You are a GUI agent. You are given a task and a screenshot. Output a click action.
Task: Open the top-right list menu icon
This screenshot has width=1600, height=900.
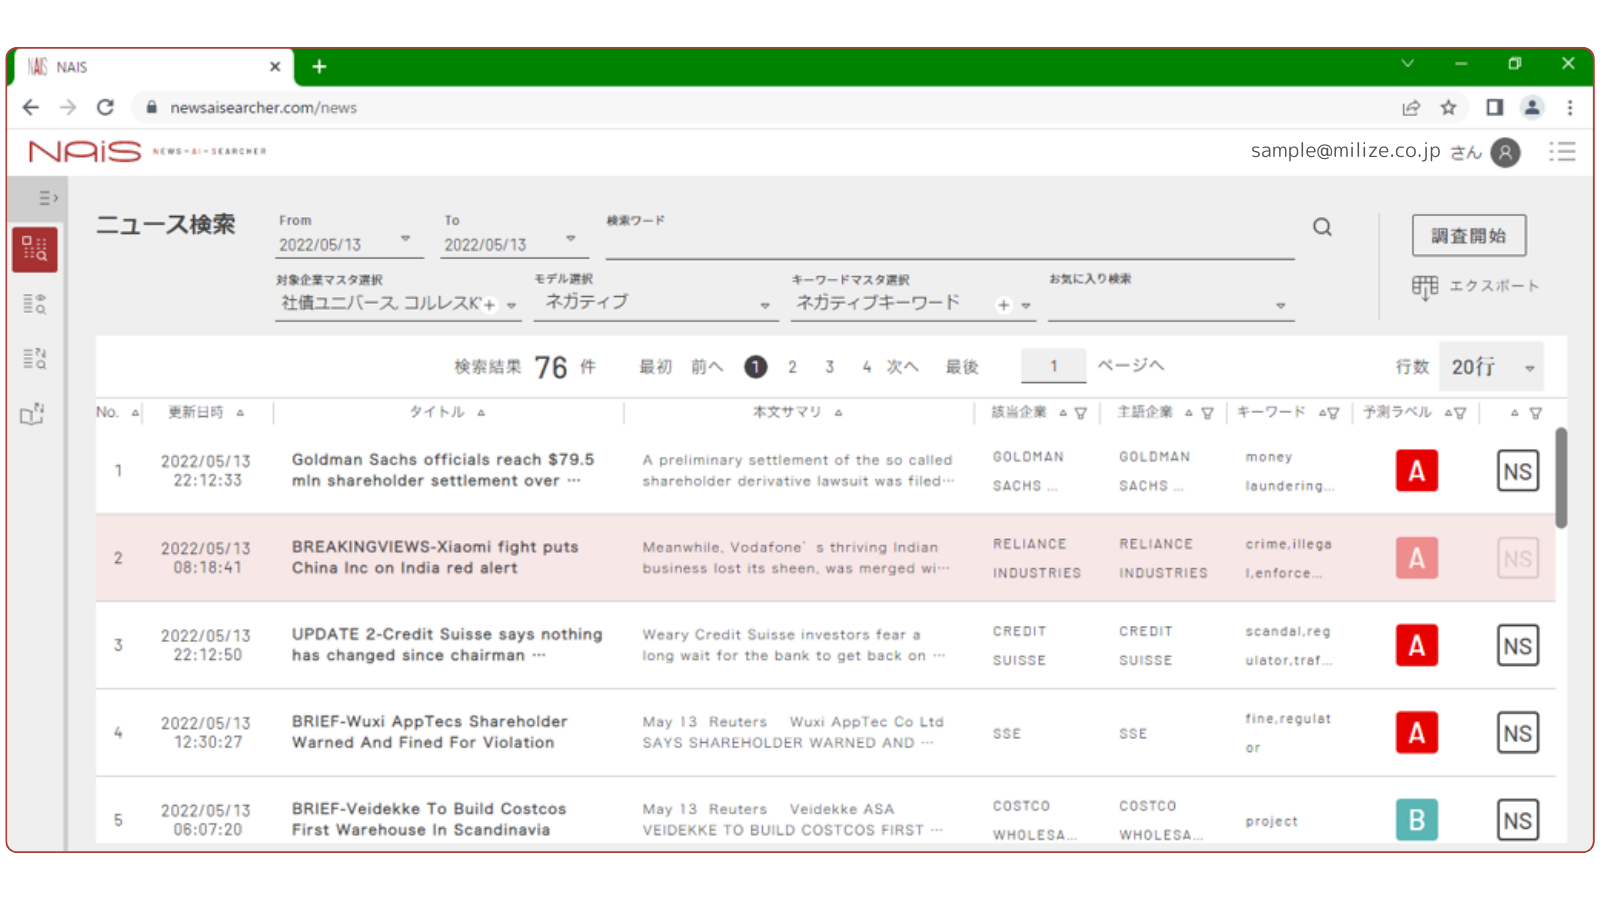[1562, 152]
